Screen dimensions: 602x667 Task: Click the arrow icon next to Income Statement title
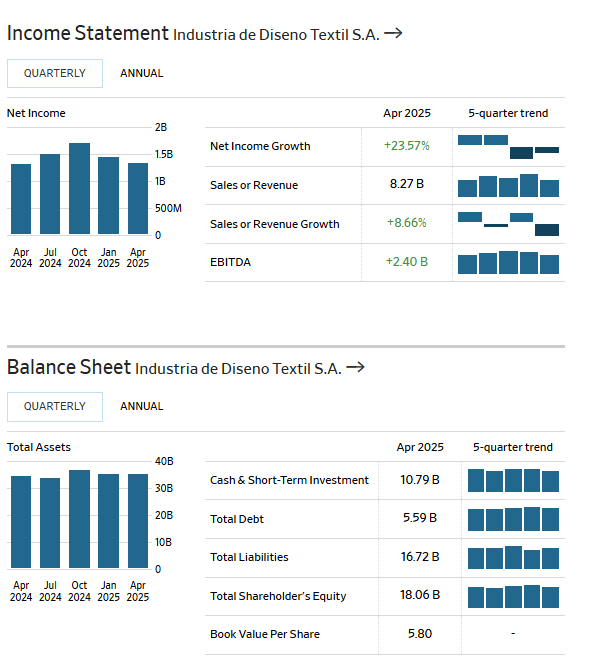pos(393,33)
